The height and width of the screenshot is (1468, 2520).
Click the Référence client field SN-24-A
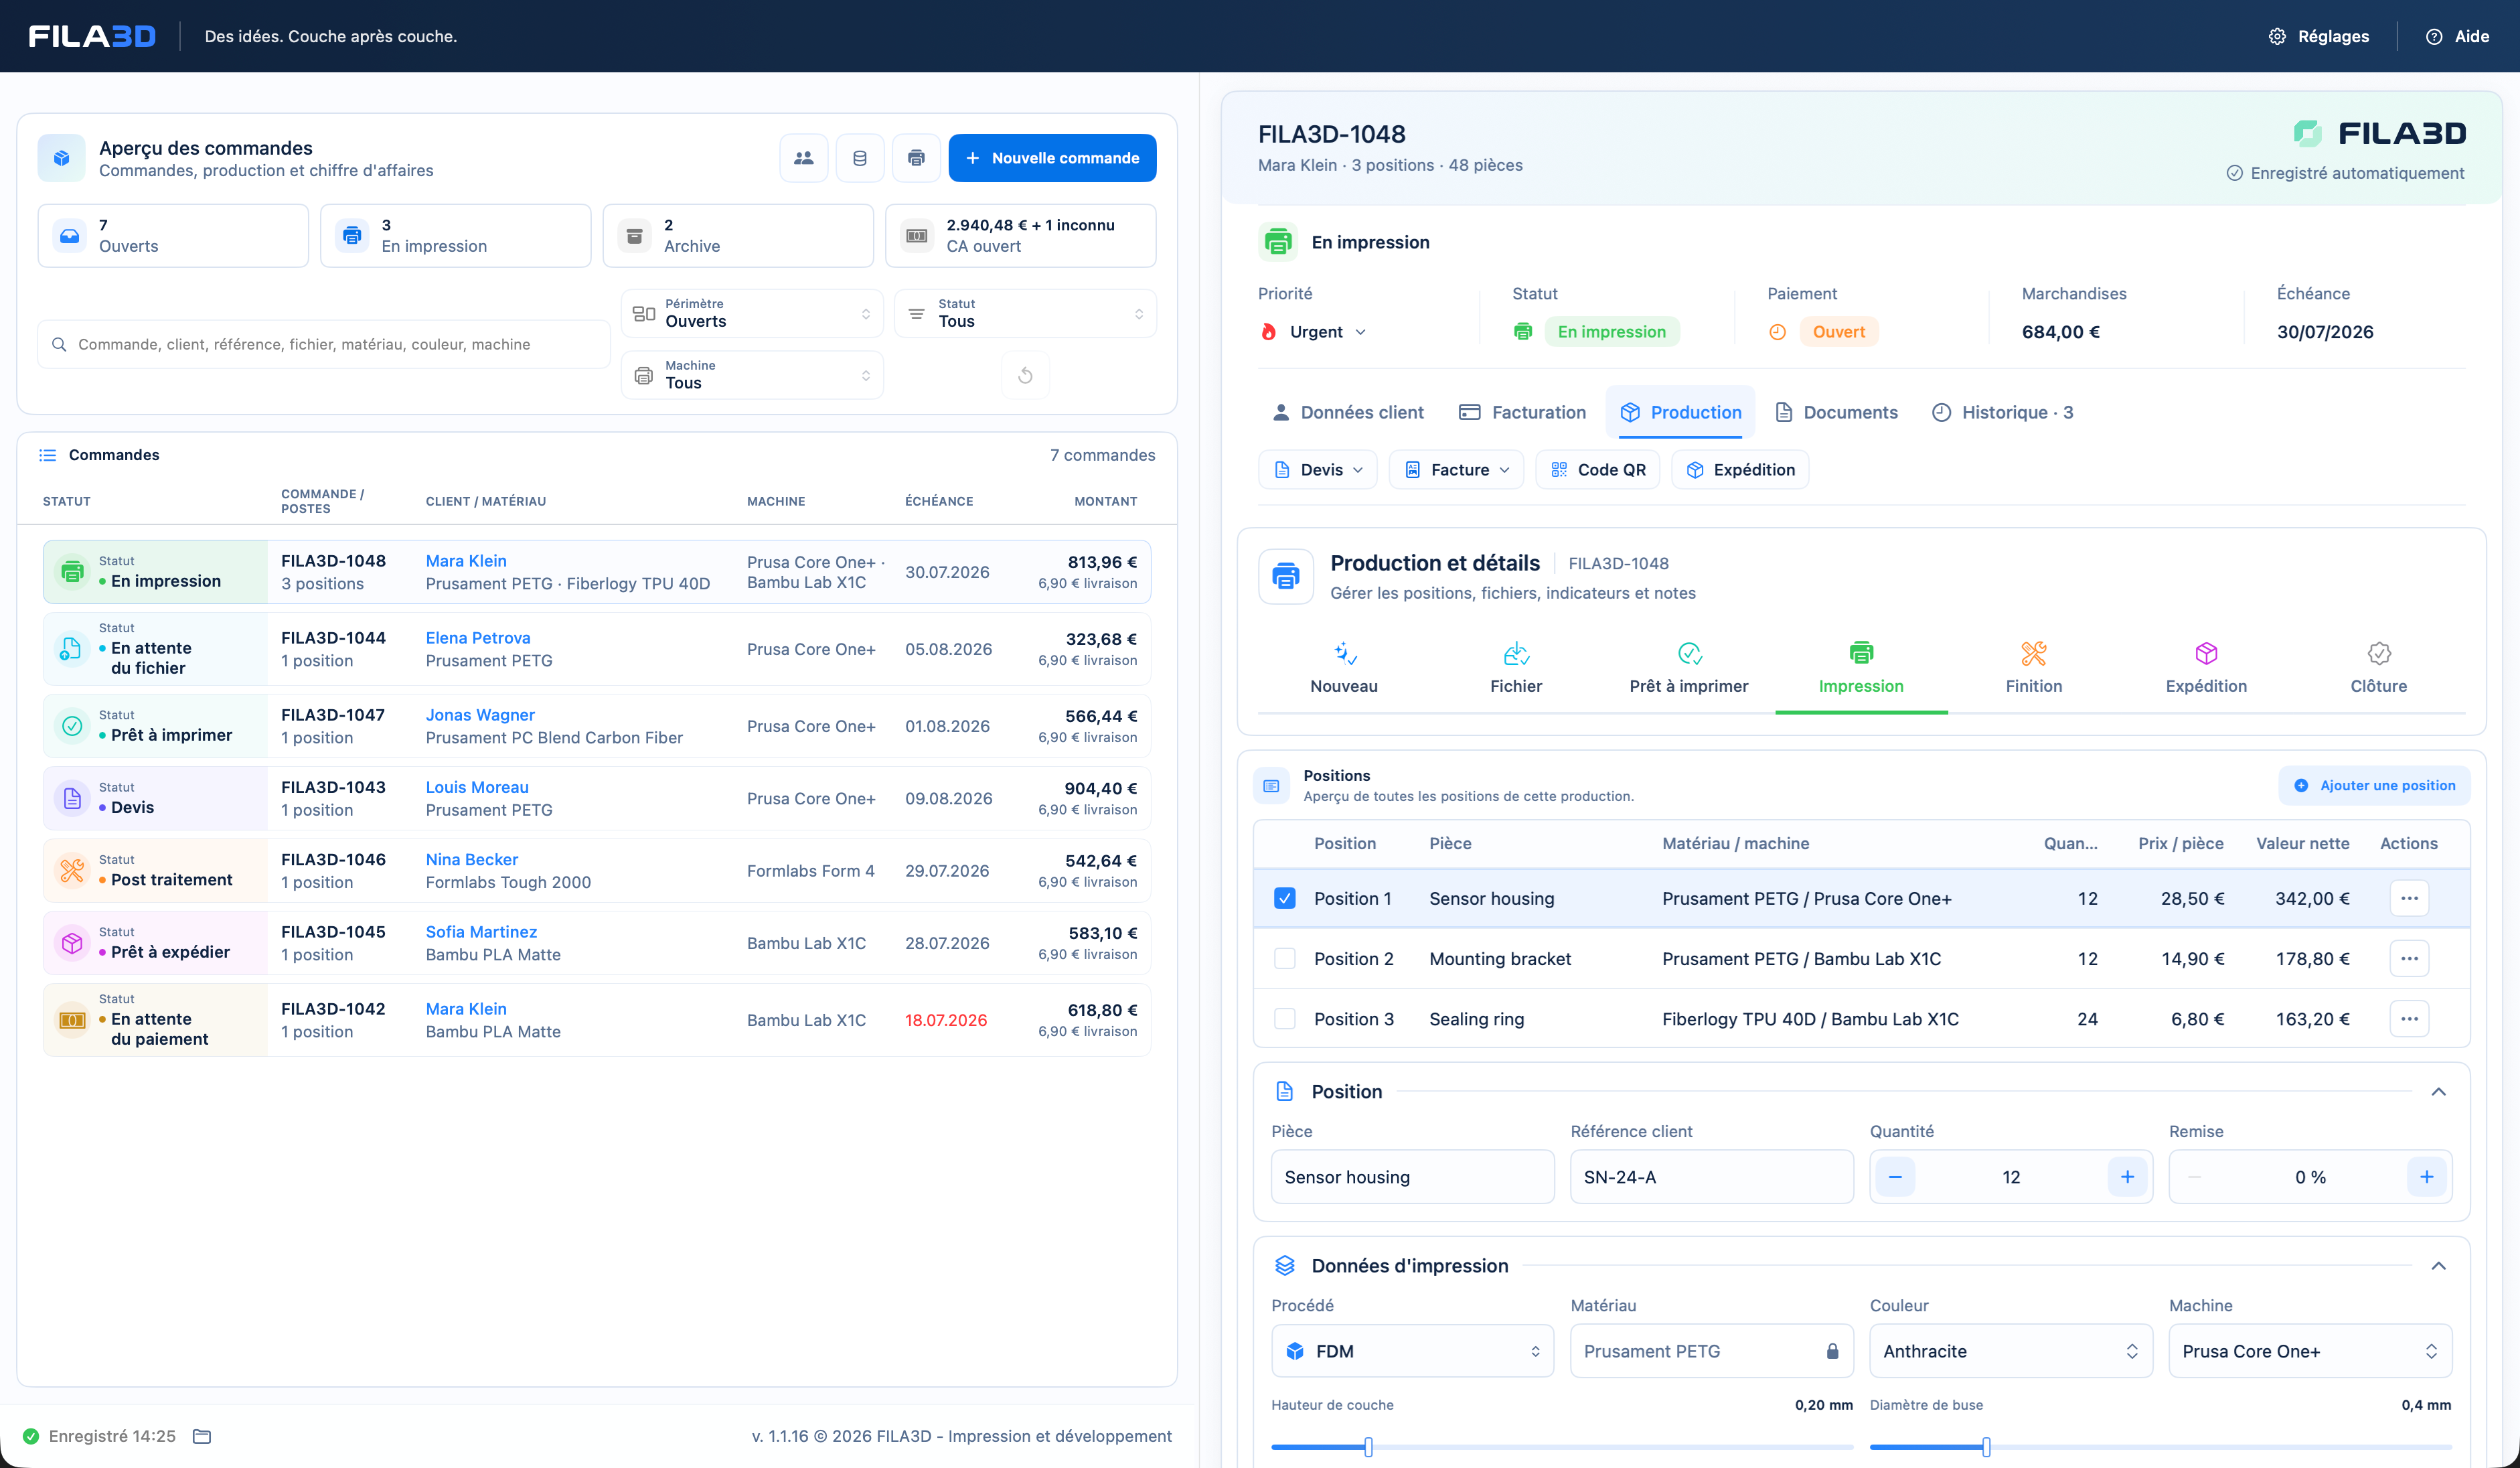tap(1711, 1177)
